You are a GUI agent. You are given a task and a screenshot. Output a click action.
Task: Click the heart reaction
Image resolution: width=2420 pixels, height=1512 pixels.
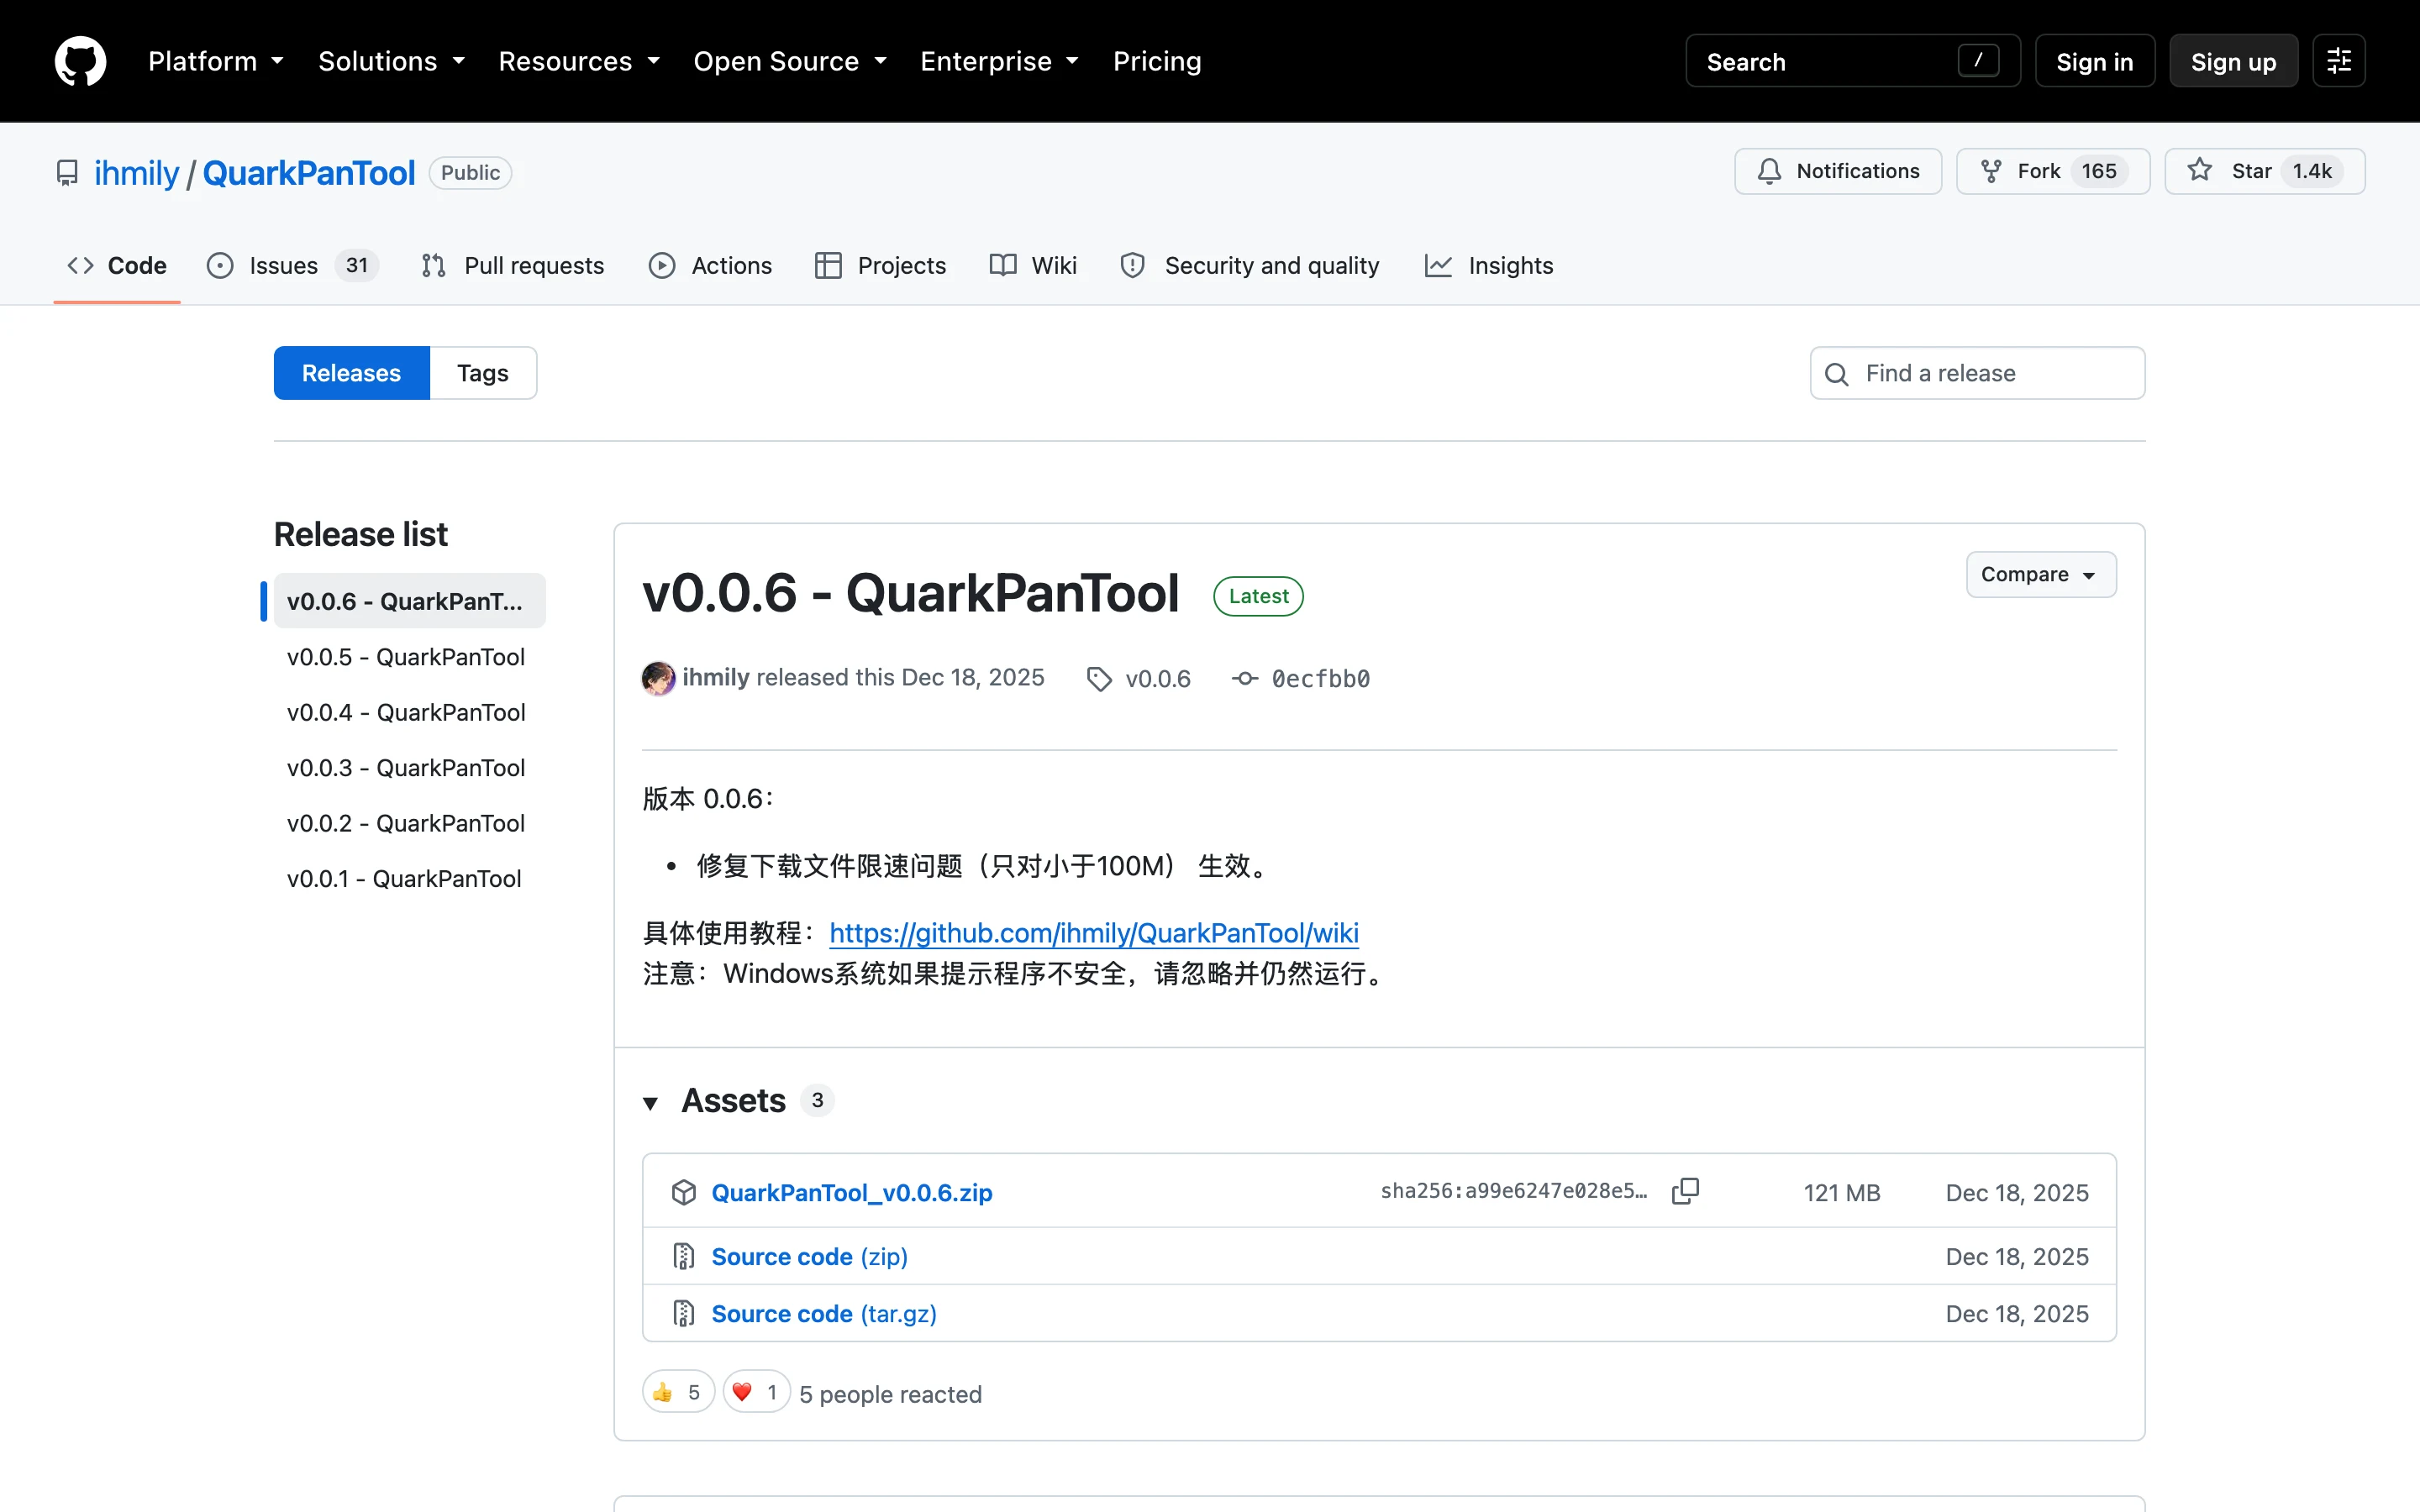click(x=756, y=1392)
